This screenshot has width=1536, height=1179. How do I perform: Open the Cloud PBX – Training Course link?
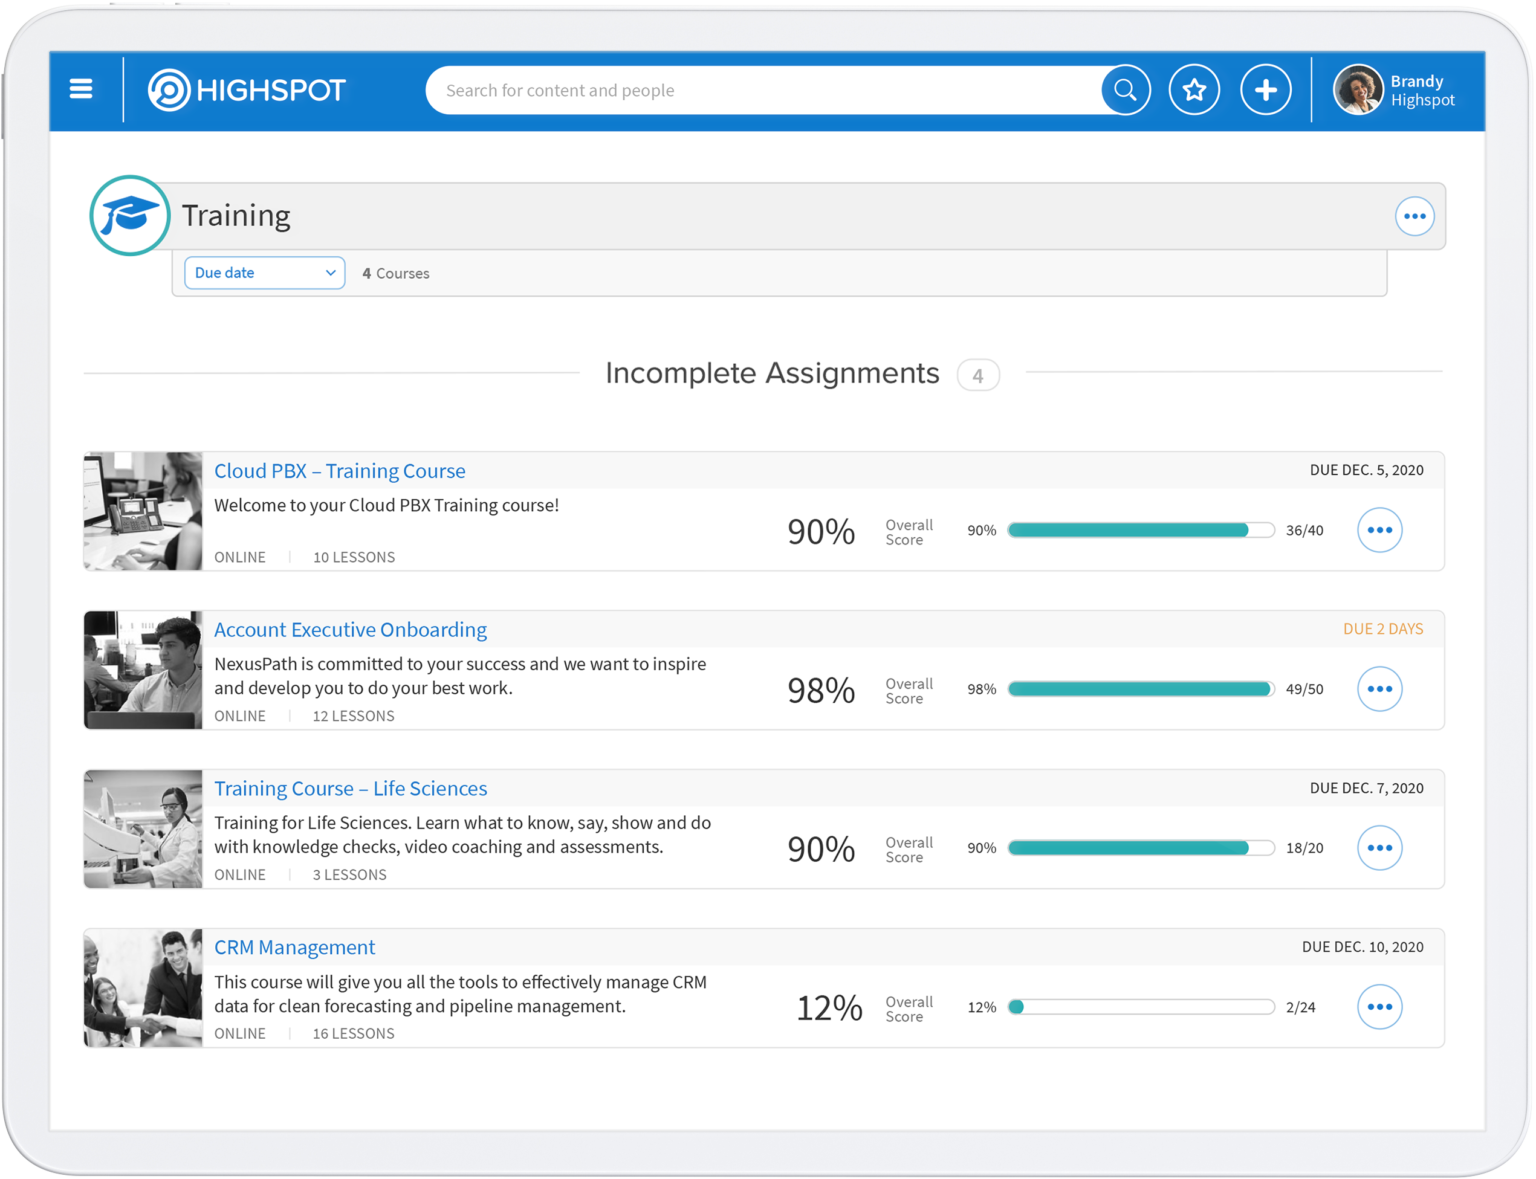[340, 471]
